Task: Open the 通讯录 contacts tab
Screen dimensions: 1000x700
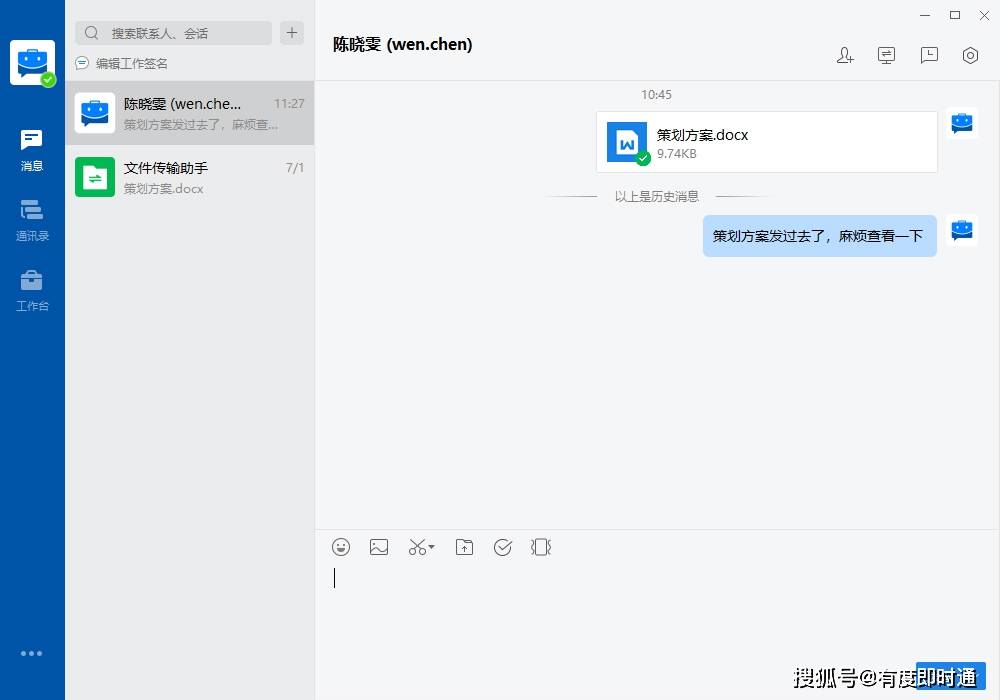Action: pos(32,221)
